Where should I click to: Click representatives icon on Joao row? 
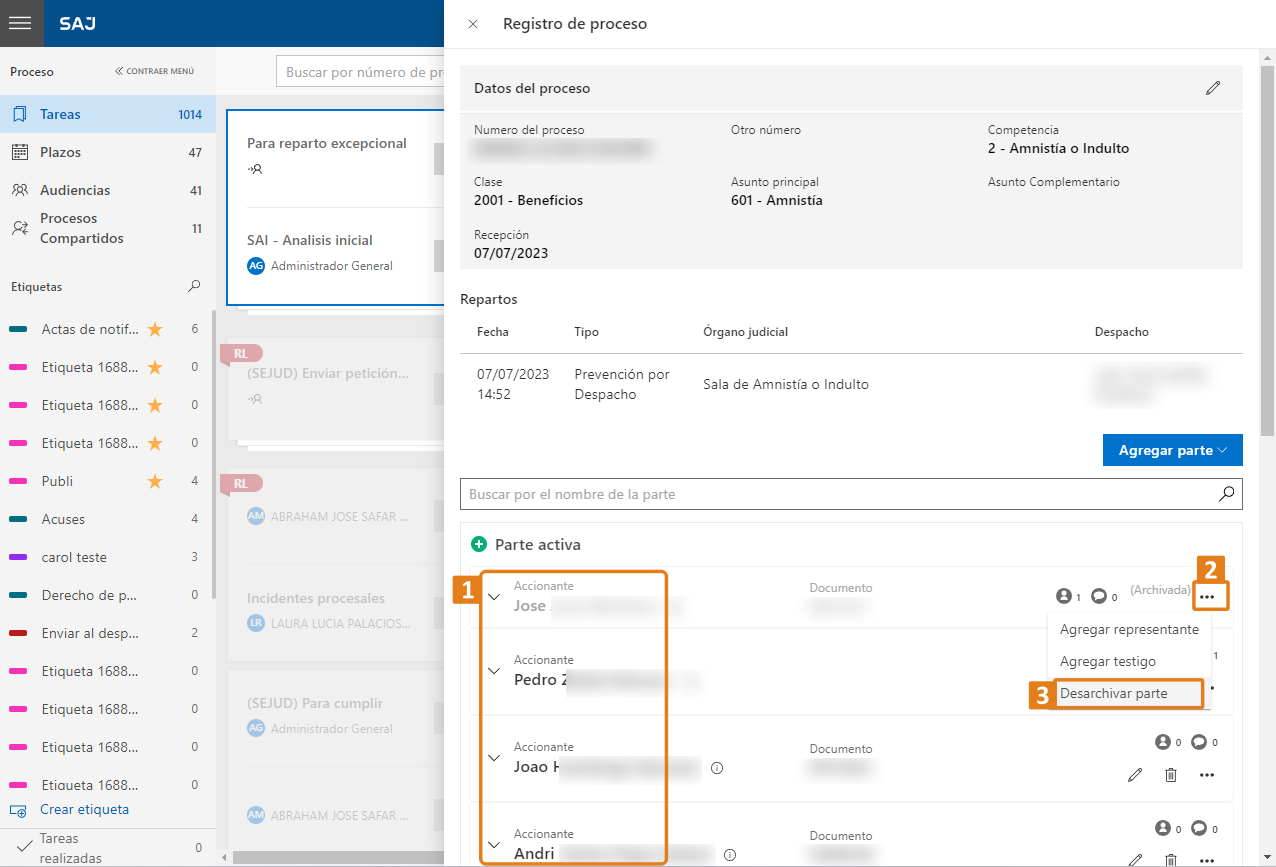pyautogui.click(x=1162, y=742)
